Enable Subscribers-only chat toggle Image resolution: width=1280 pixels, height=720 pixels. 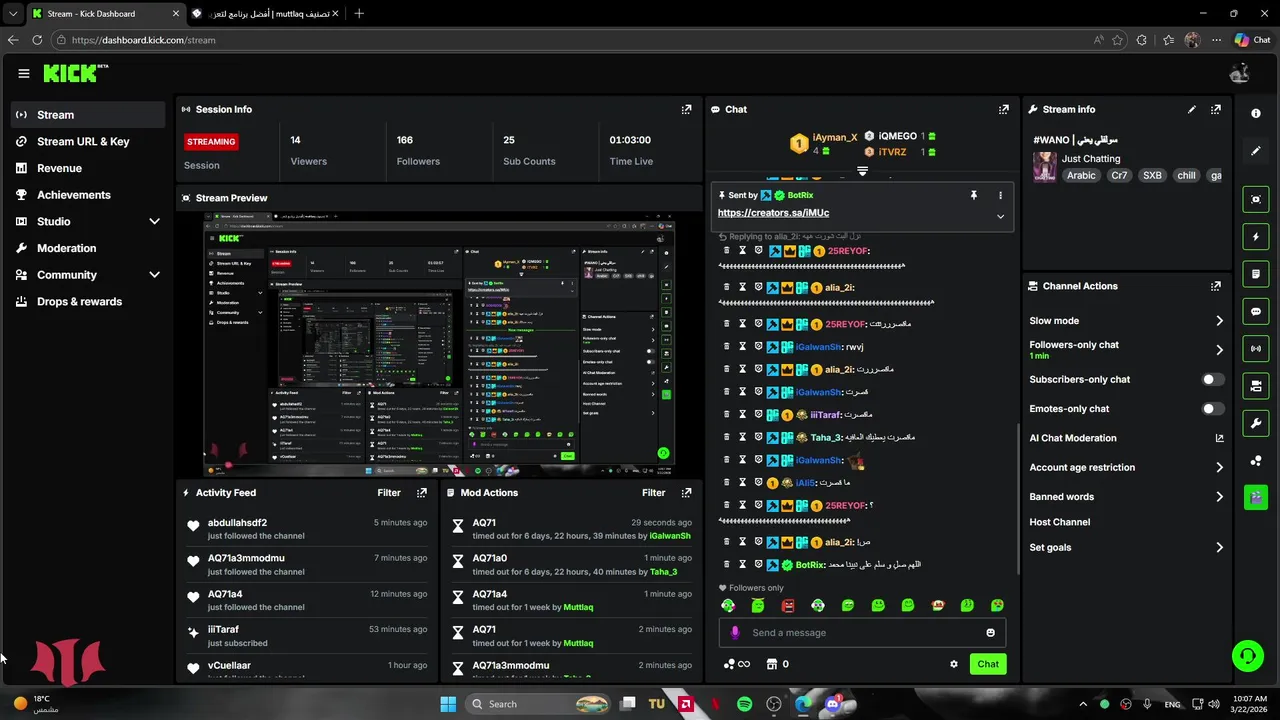(1212, 380)
